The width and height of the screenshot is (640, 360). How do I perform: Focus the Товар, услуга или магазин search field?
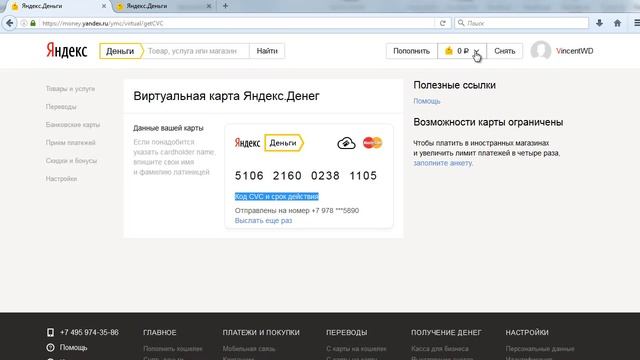(x=196, y=51)
